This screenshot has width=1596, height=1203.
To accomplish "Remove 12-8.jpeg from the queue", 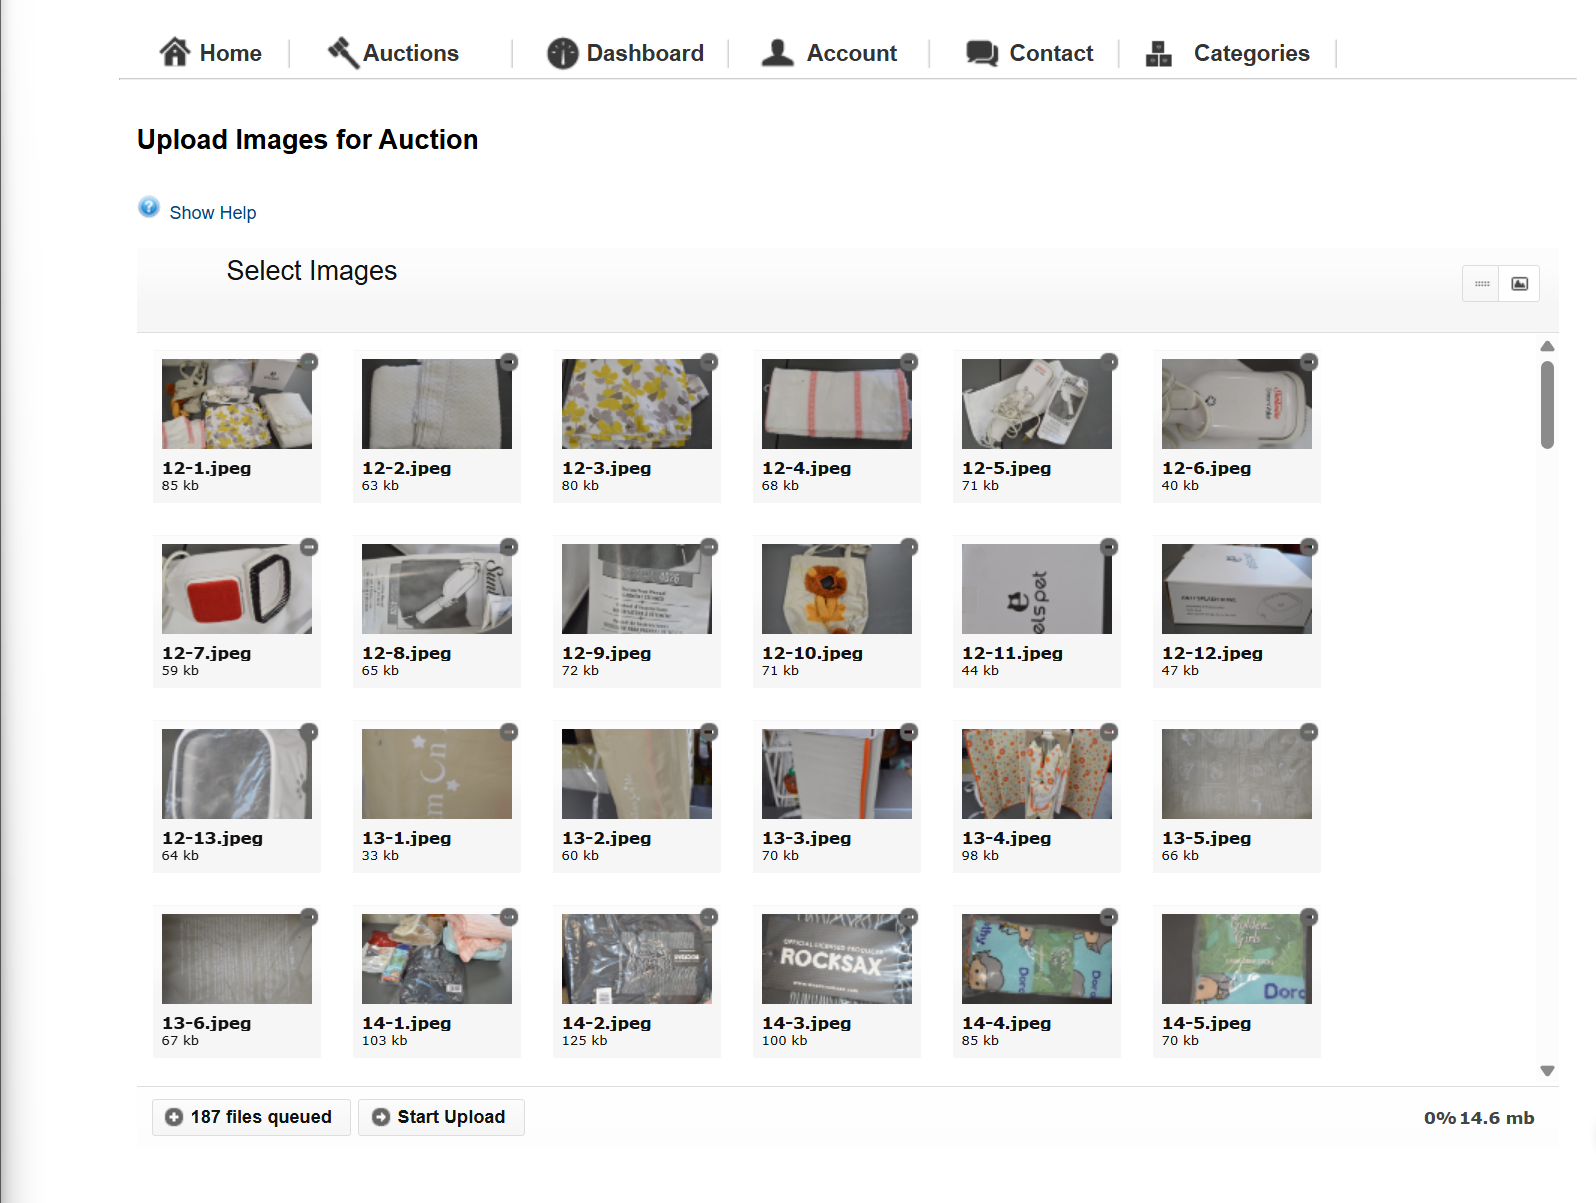I will click(509, 547).
